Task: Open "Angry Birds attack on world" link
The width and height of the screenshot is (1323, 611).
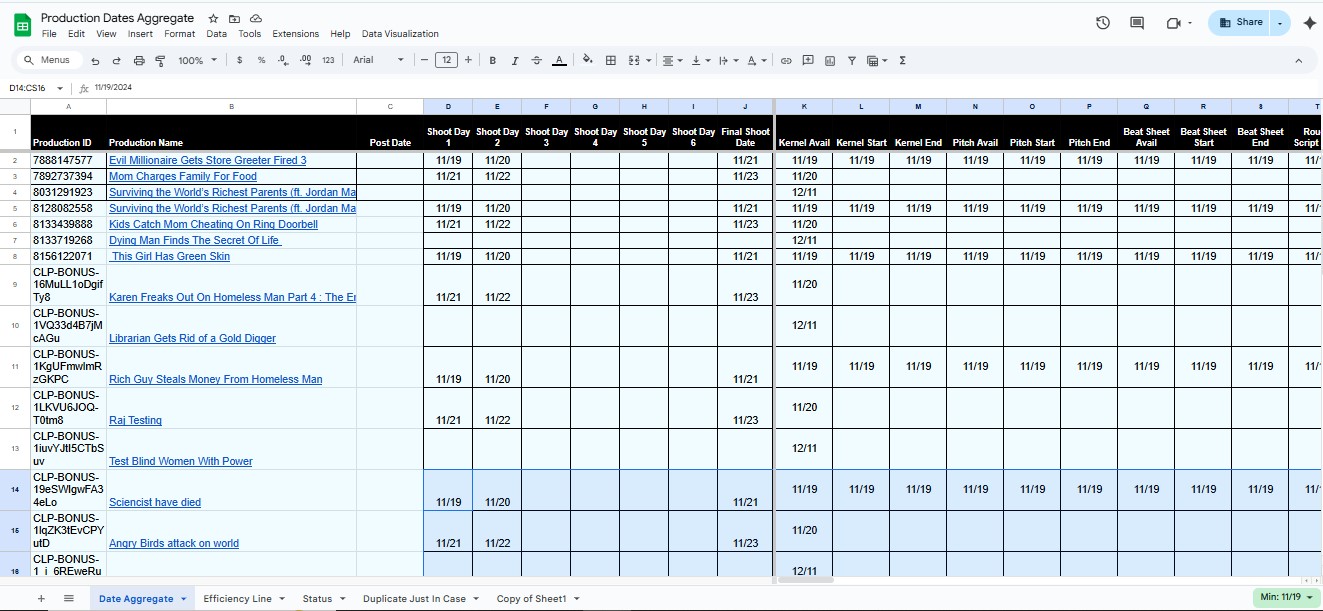Action: (x=174, y=544)
